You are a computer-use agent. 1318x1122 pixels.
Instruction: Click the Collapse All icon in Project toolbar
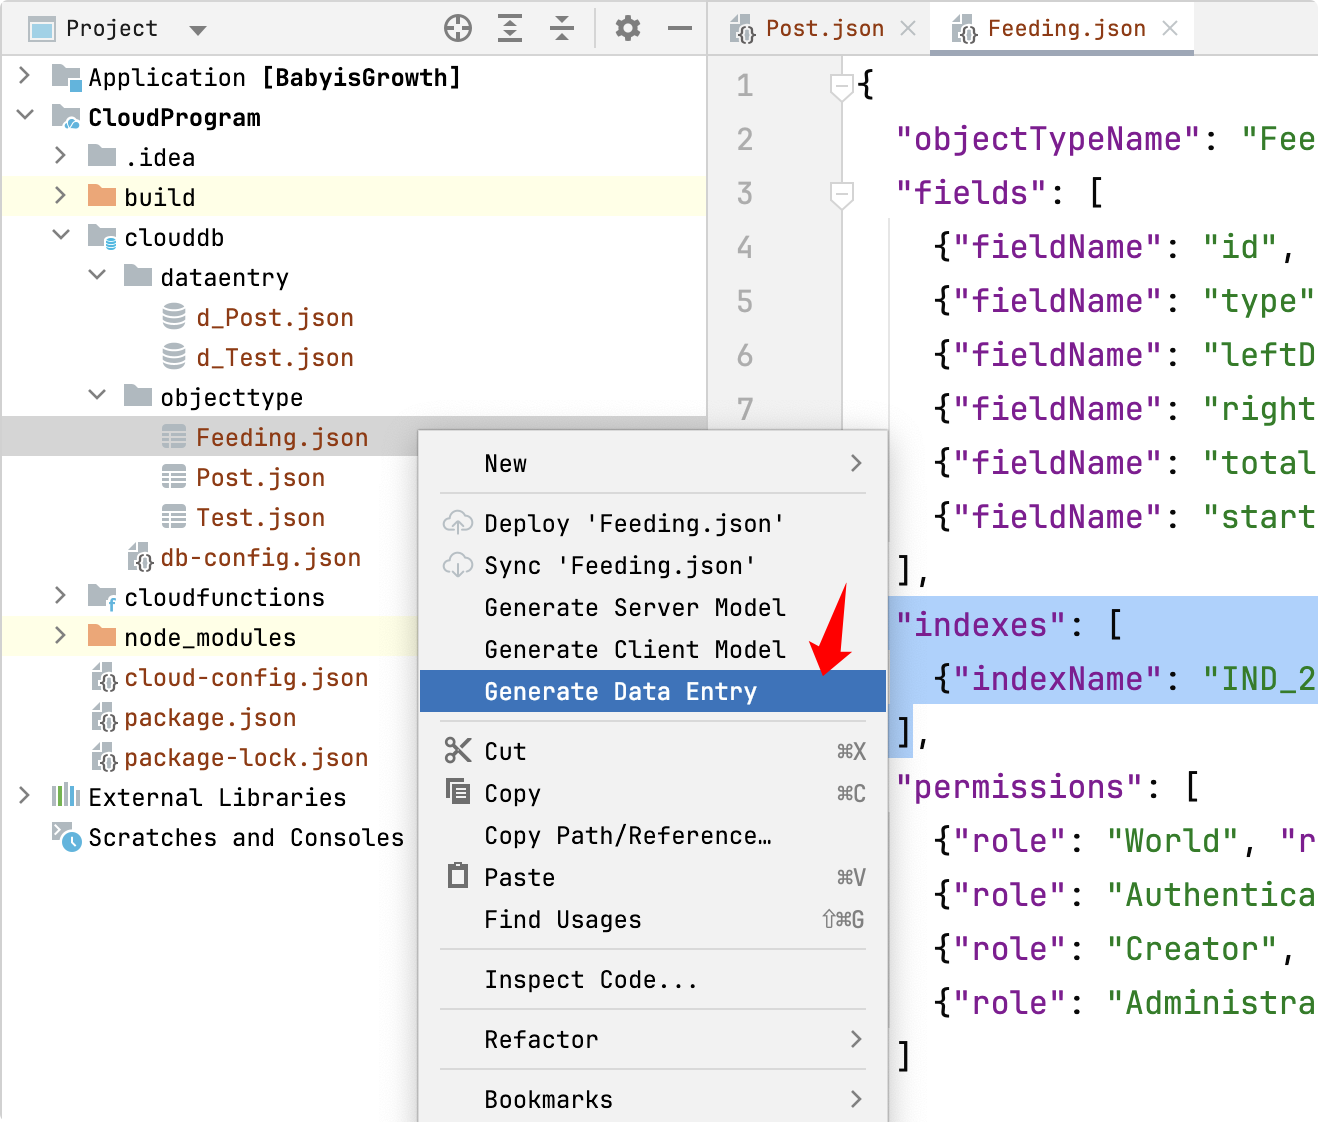[562, 29]
